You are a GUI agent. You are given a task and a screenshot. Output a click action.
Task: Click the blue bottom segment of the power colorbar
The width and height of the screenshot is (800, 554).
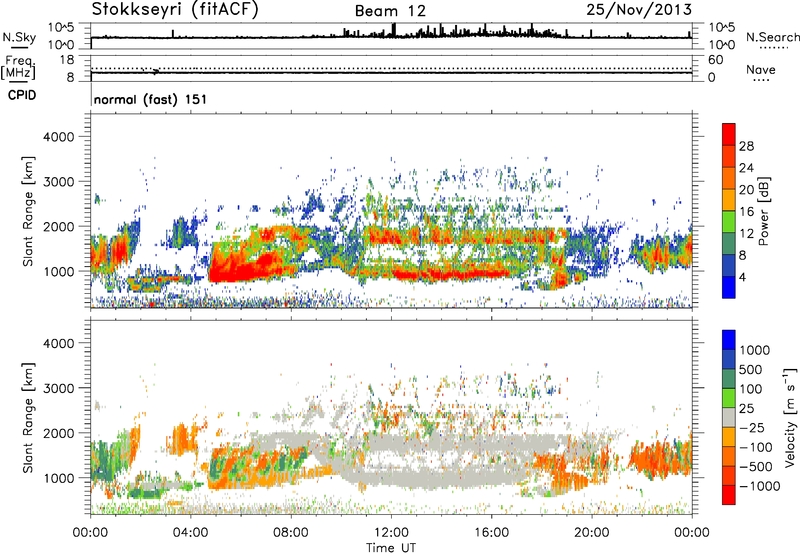729,287
